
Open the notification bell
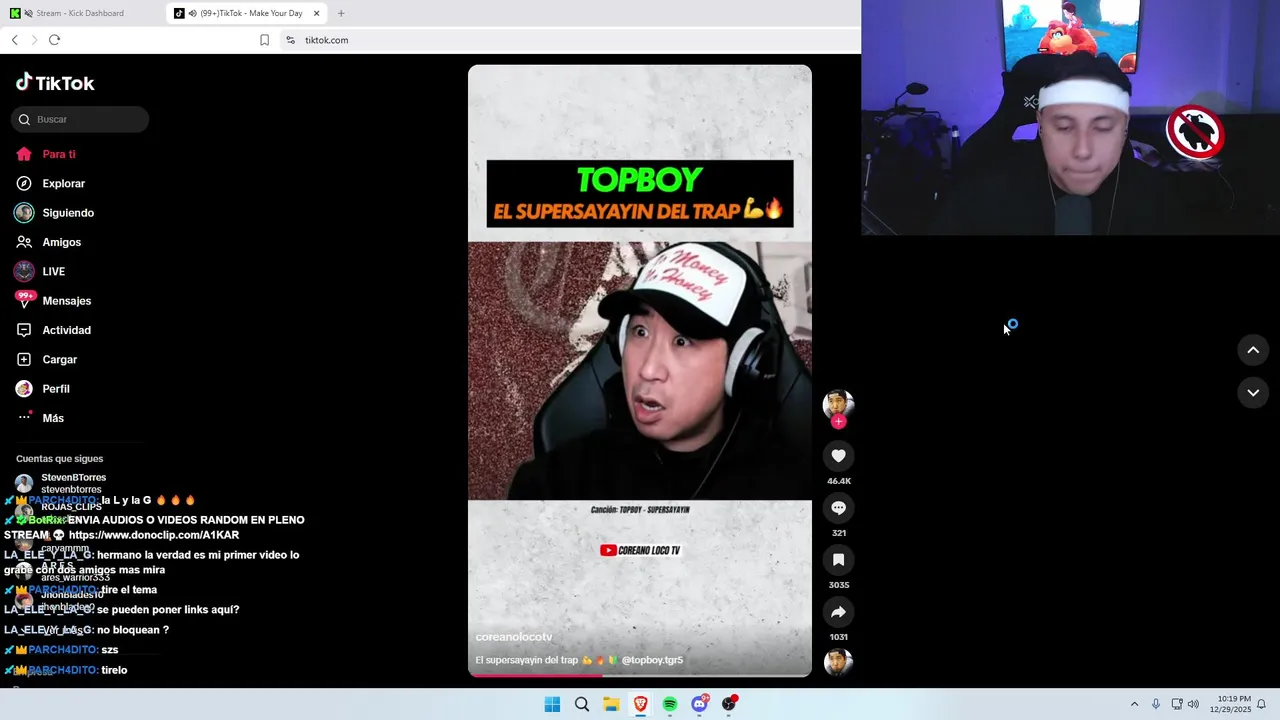tap(1261, 704)
